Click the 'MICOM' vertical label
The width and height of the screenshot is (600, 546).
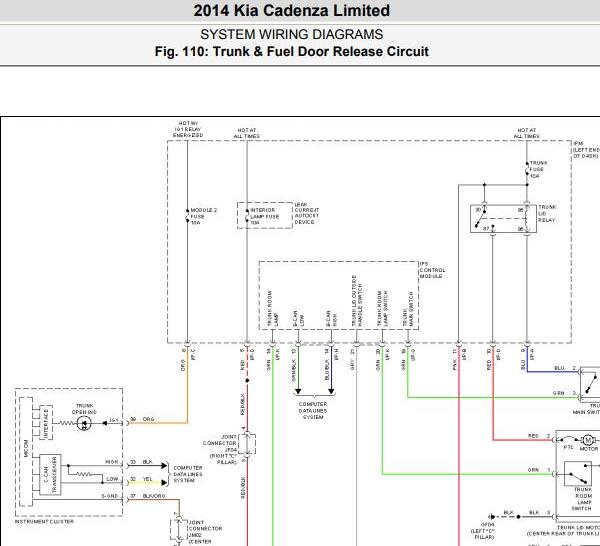point(26,448)
